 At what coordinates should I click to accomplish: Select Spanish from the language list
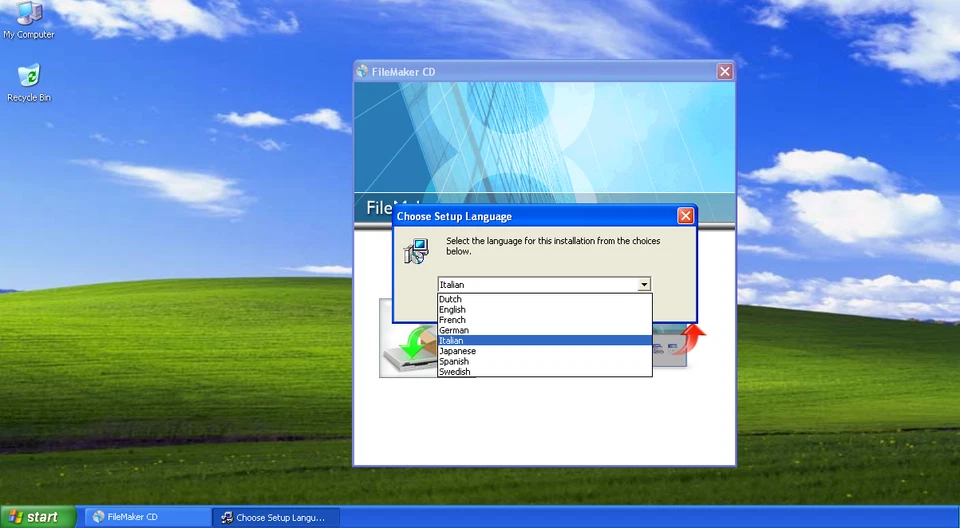click(545, 361)
